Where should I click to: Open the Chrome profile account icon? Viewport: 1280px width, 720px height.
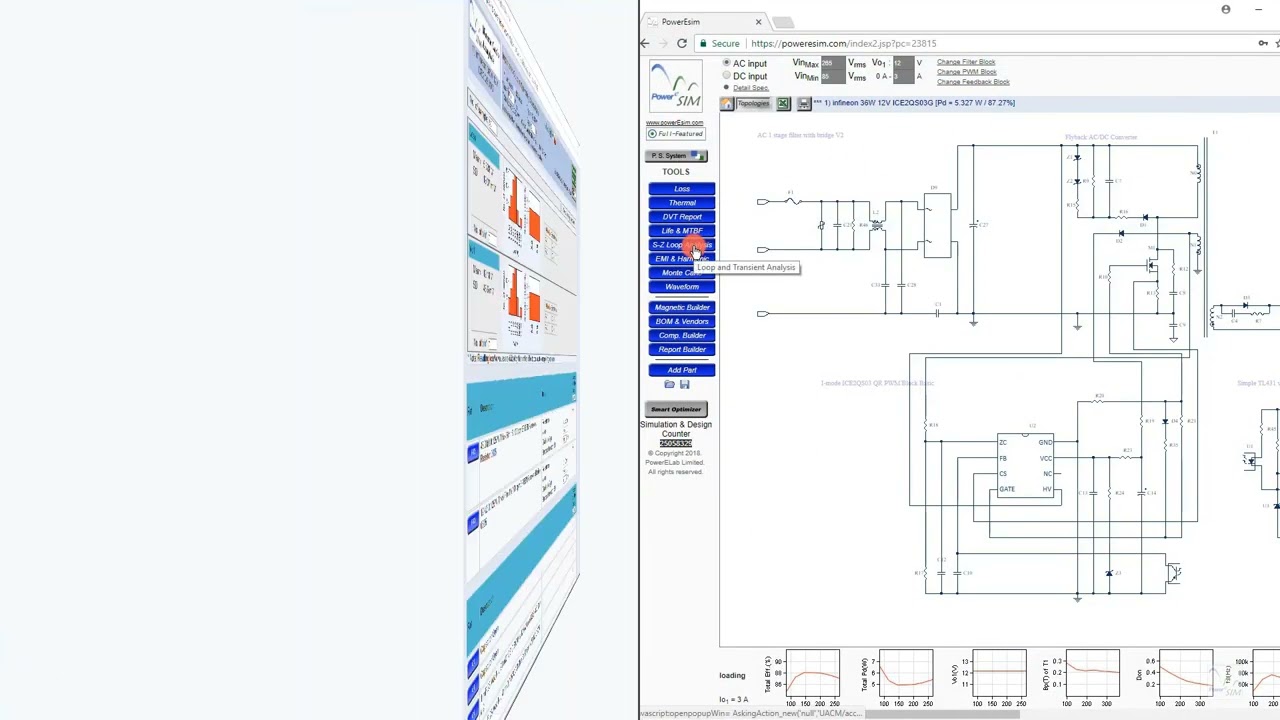(x=1226, y=9)
